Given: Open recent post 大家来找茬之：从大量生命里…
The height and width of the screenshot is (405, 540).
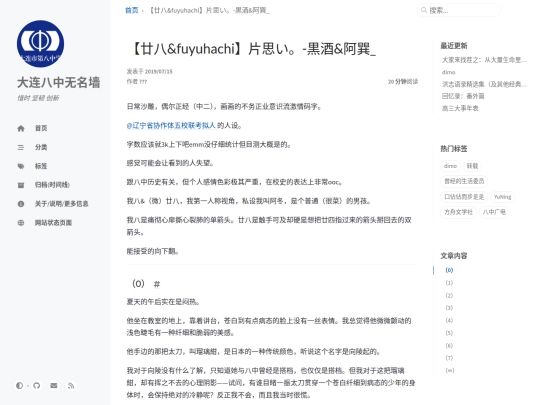Looking at the screenshot, I should point(484,60).
